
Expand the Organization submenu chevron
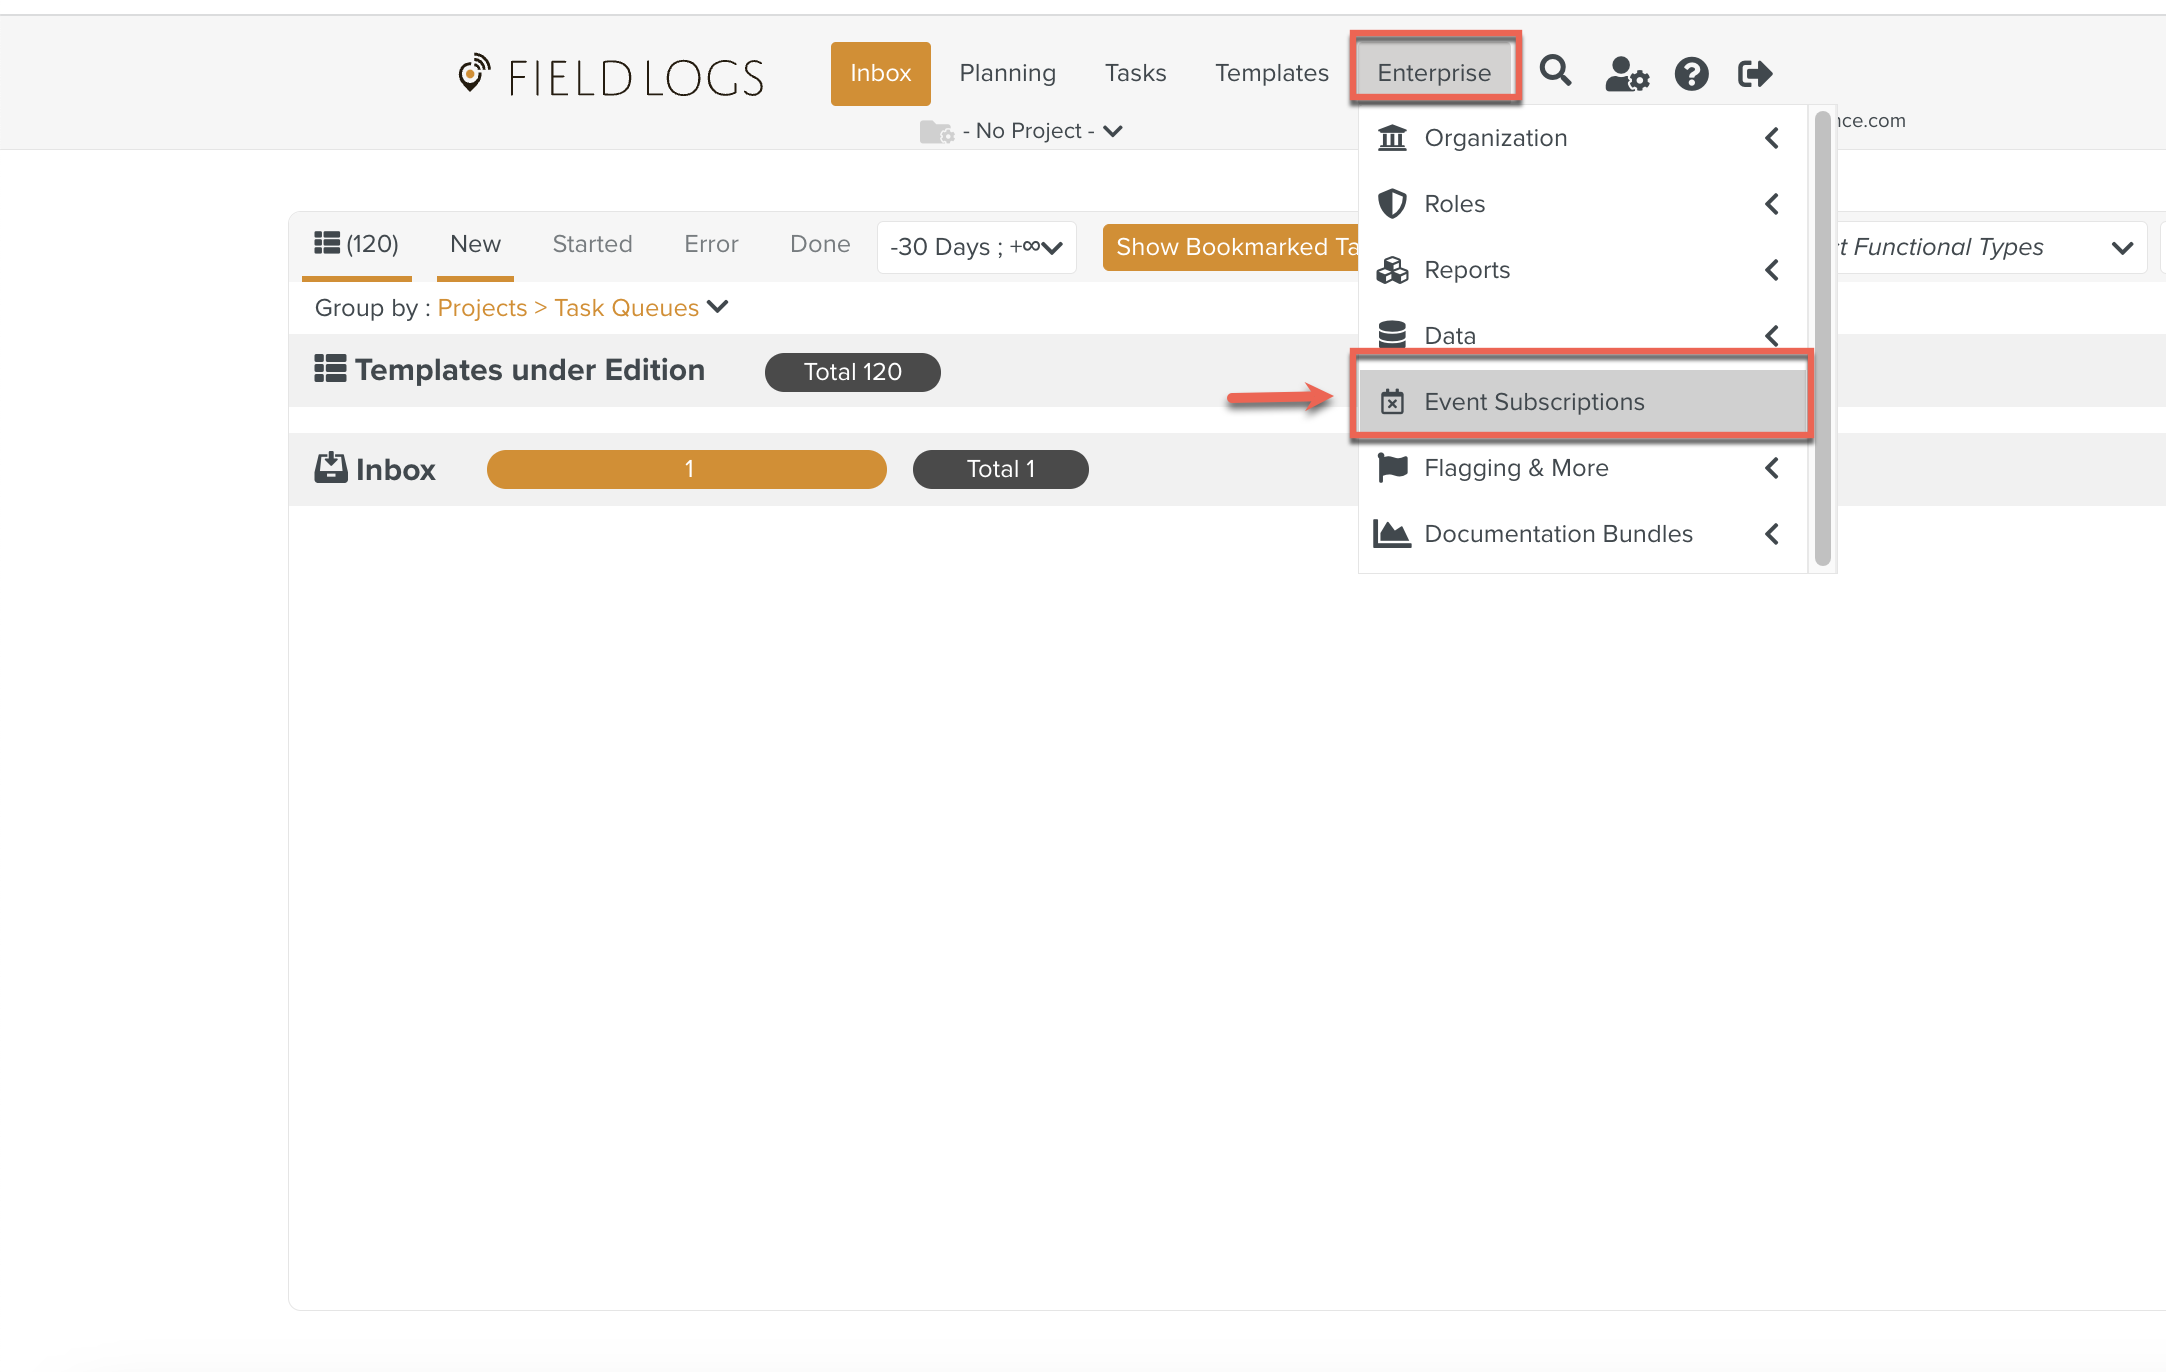click(x=1772, y=138)
